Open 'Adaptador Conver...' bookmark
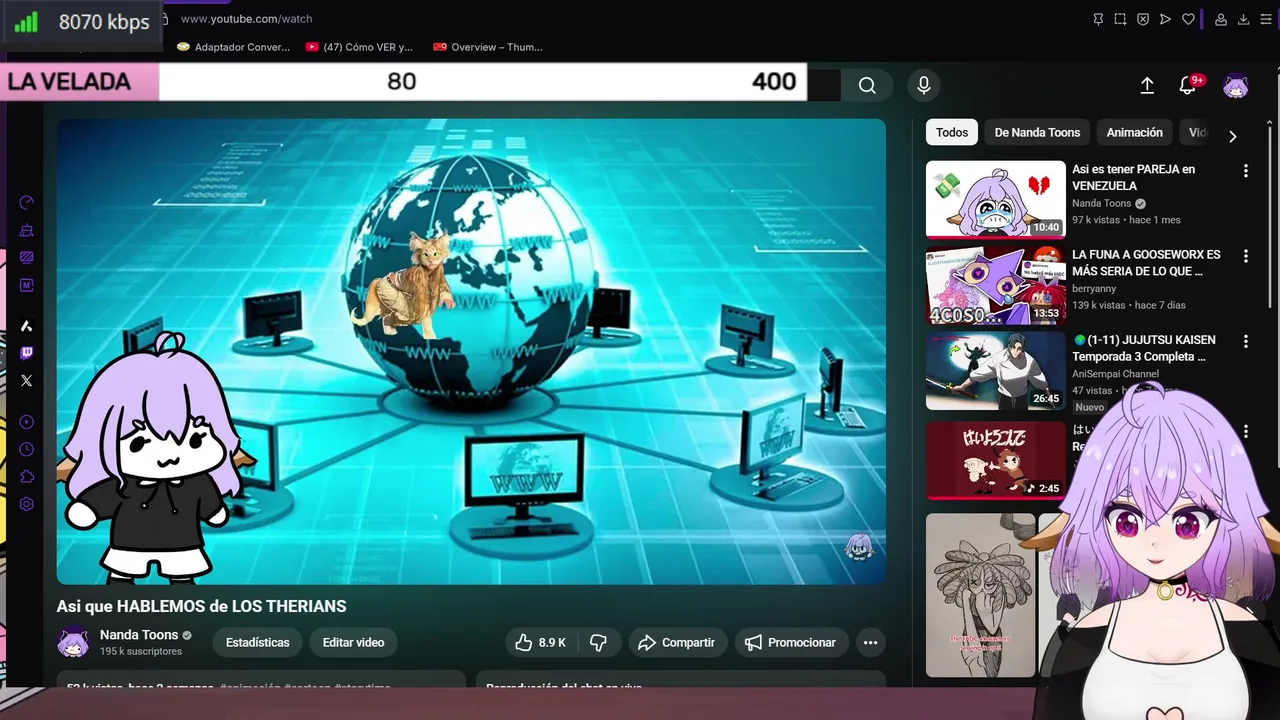The height and width of the screenshot is (720, 1280). tap(233, 47)
